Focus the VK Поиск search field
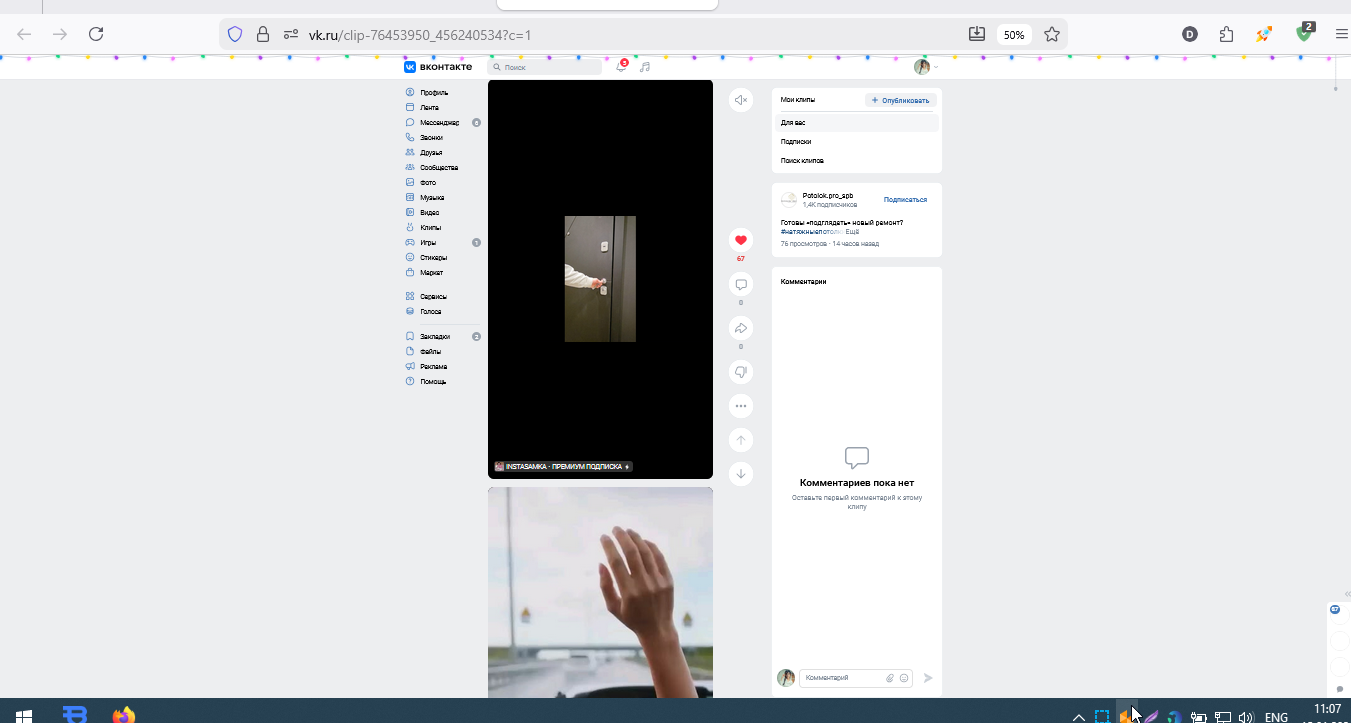1351x723 pixels. pyautogui.click(x=545, y=67)
